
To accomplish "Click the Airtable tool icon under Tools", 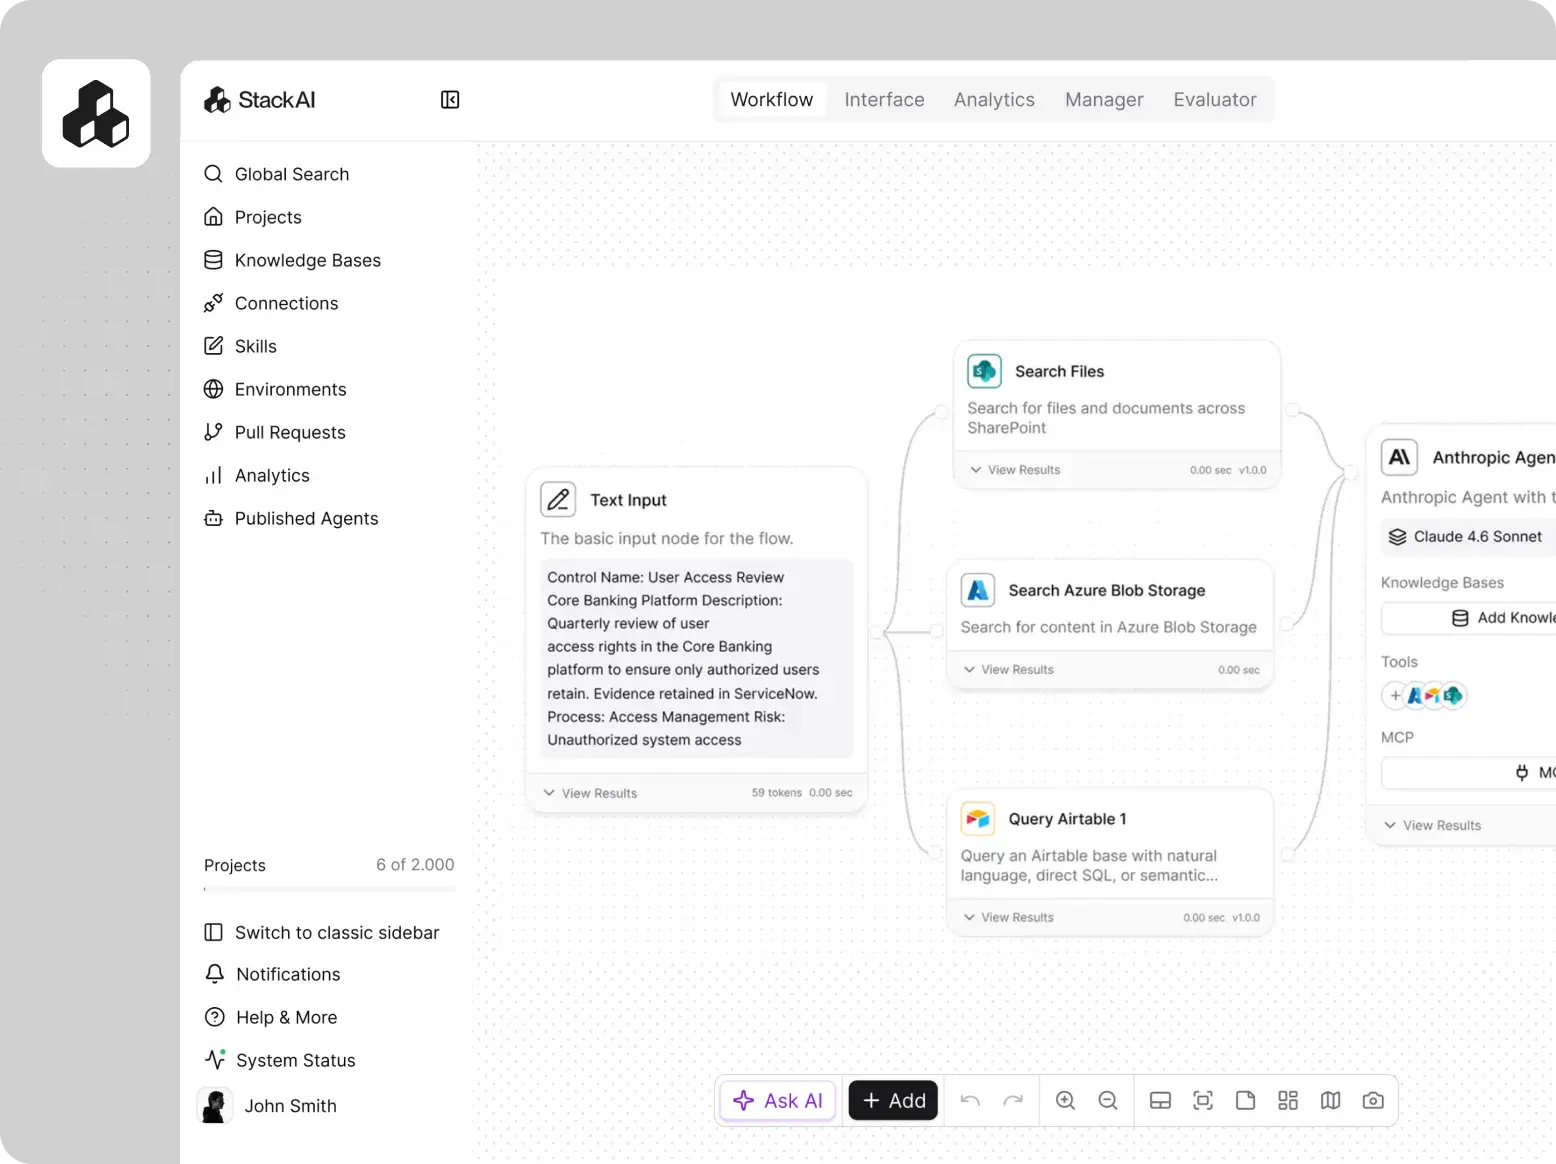I will pyautogui.click(x=1434, y=695).
